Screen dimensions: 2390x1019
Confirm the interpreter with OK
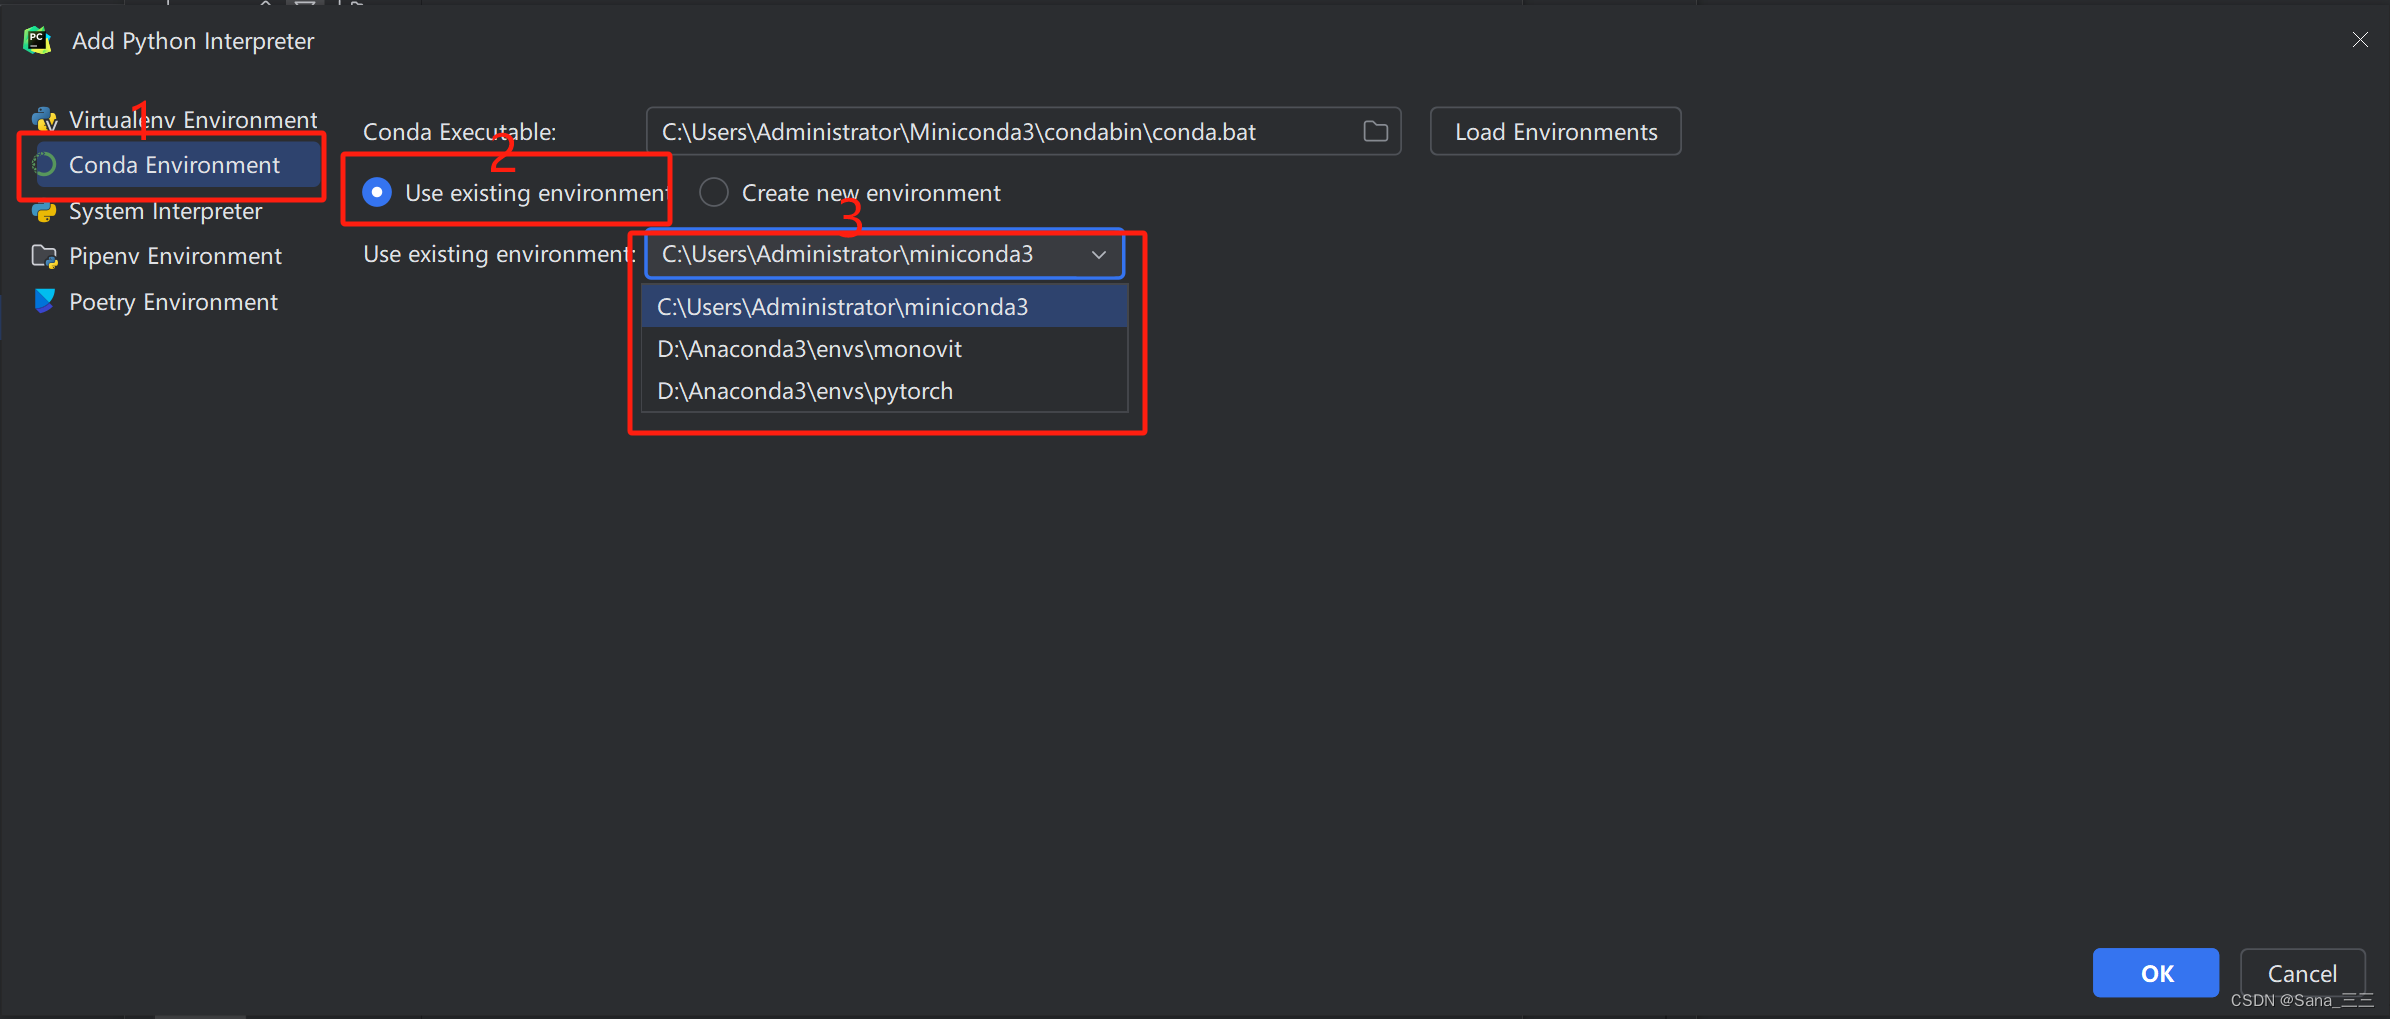pyautogui.click(x=2155, y=972)
